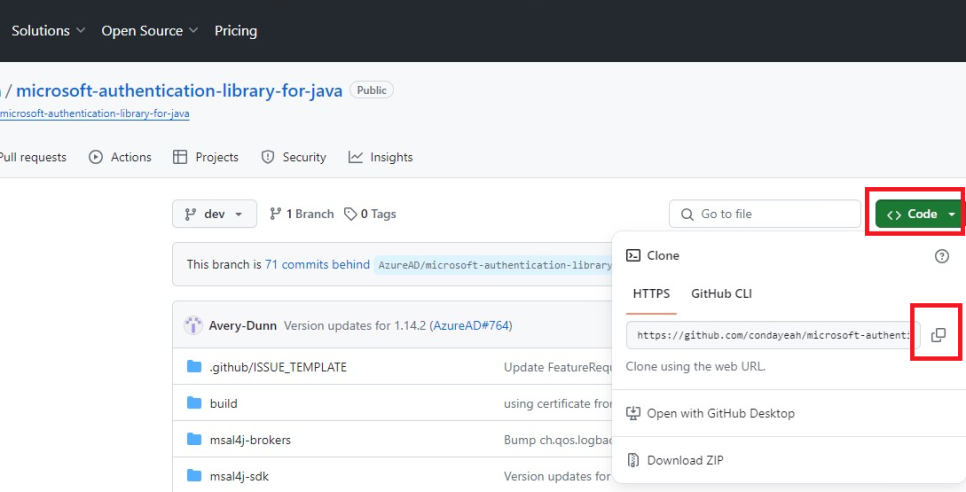The width and height of the screenshot is (966, 492).
Task: Open the Actions tab
Action: click(x=120, y=157)
